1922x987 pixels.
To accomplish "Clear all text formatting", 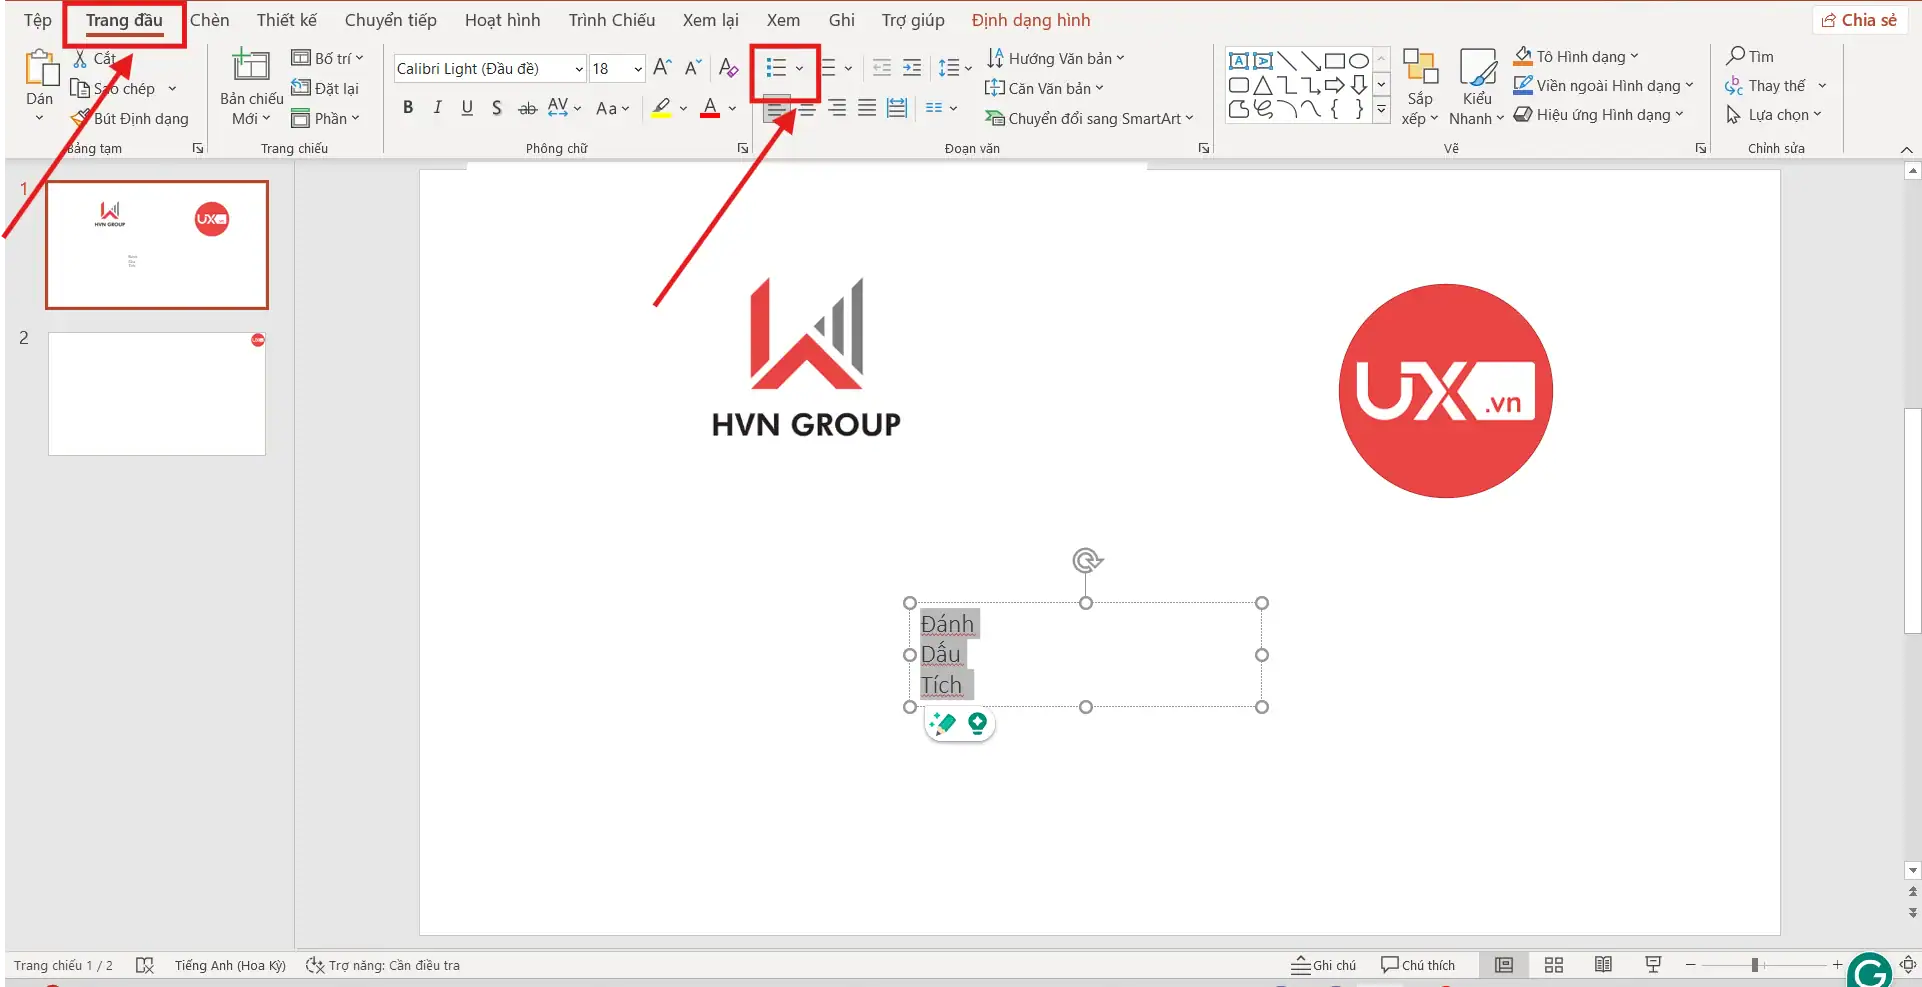I will (x=728, y=68).
